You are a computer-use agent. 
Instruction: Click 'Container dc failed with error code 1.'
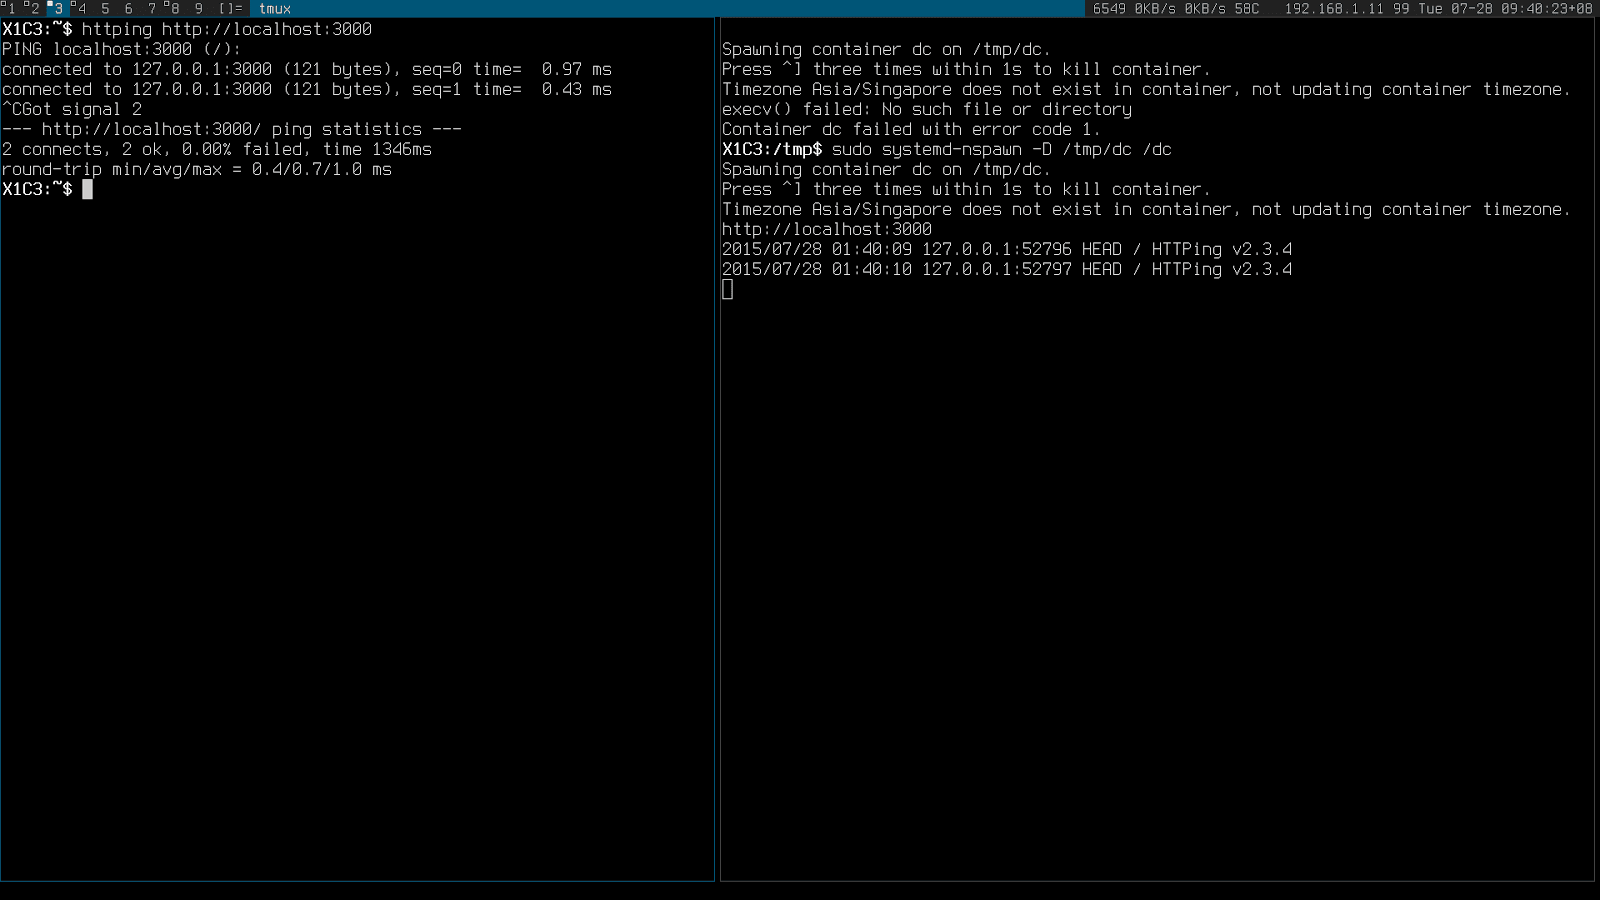pyautogui.click(x=911, y=129)
